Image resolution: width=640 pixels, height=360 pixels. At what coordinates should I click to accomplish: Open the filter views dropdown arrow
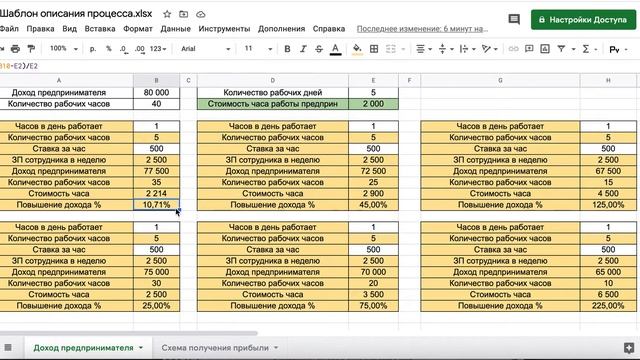coord(573,49)
